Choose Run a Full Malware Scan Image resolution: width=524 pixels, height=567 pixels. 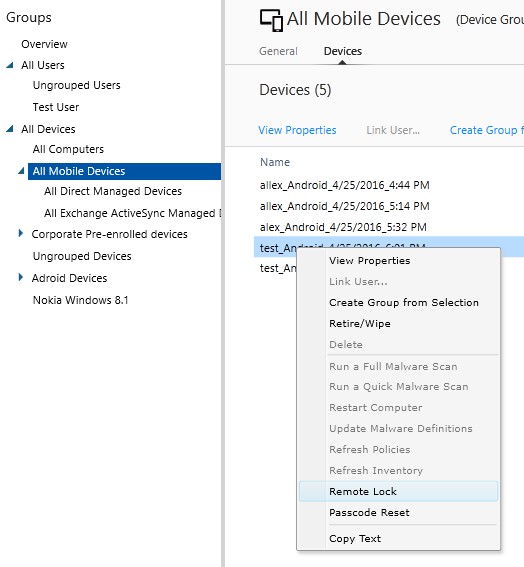[x=398, y=367]
